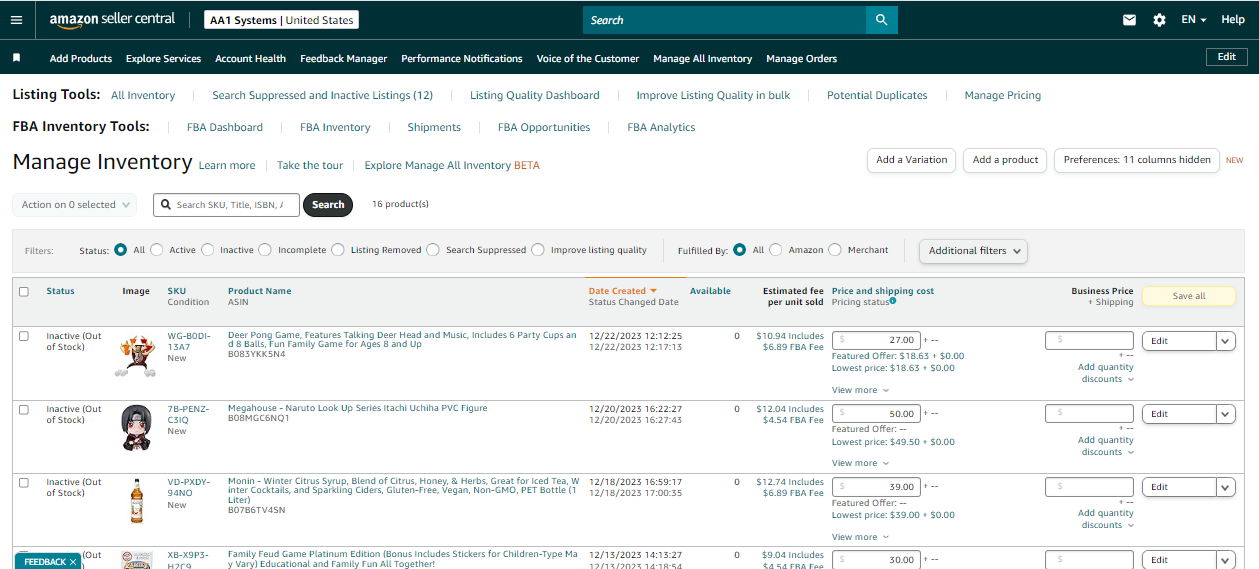Screen dimensions: 1259x569
Task: Select Fulfilled By Amazon radio
Action: pyautogui.click(x=776, y=250)
